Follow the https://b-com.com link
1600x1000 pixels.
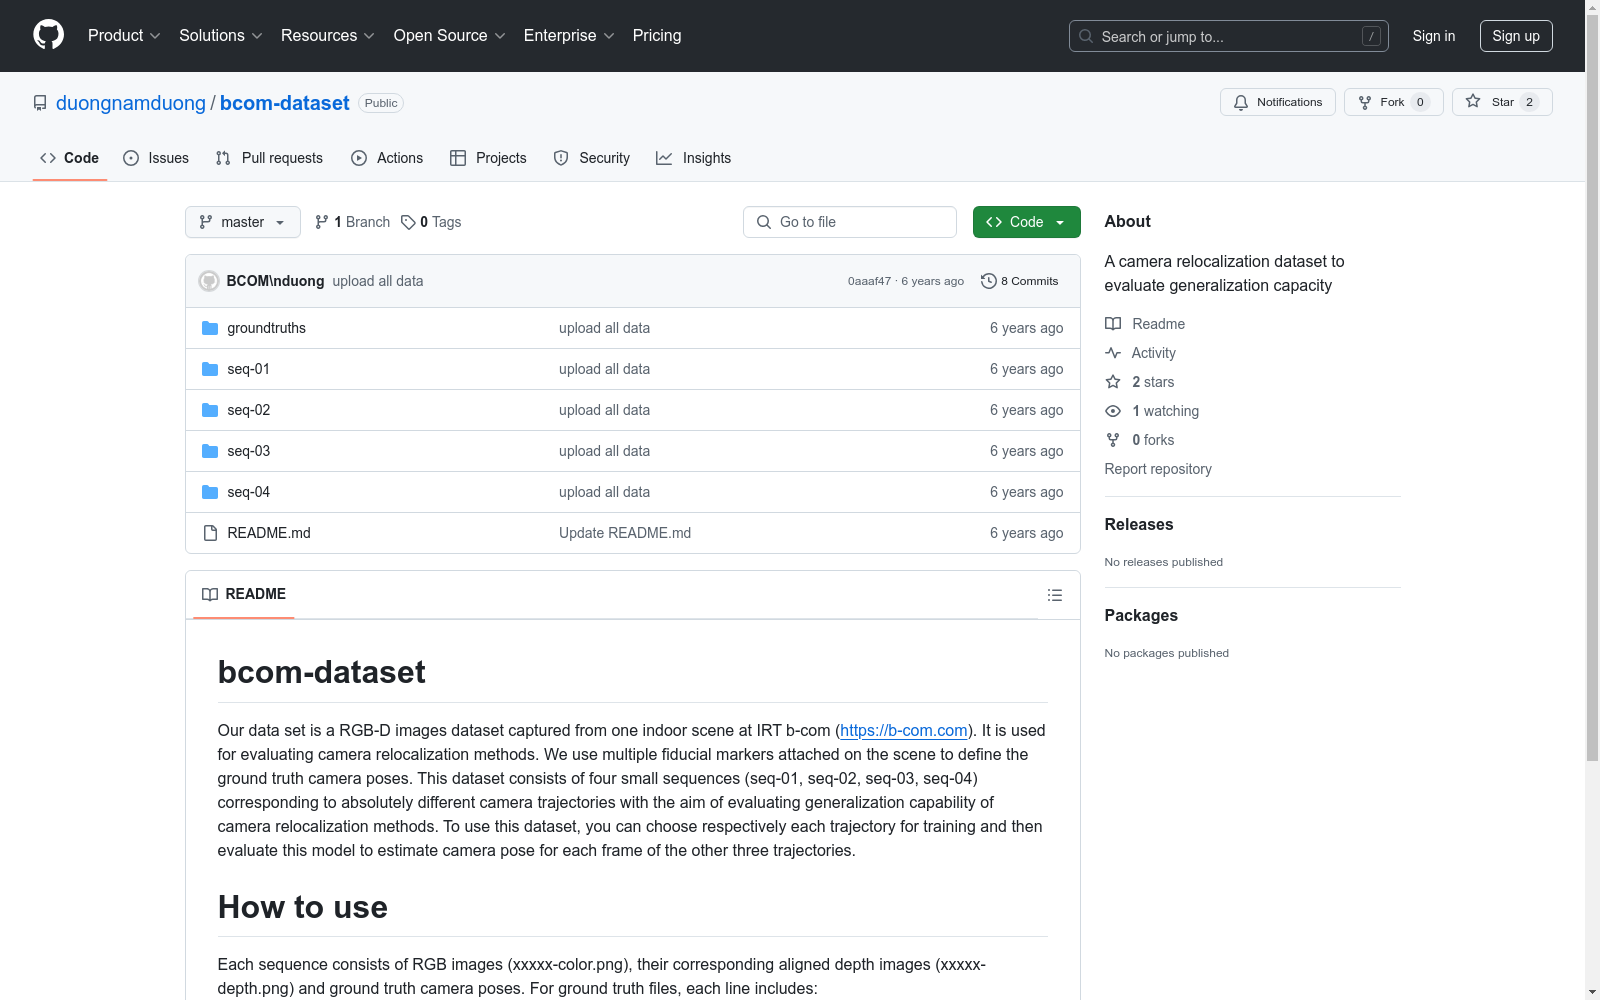[x=903, y=730]
